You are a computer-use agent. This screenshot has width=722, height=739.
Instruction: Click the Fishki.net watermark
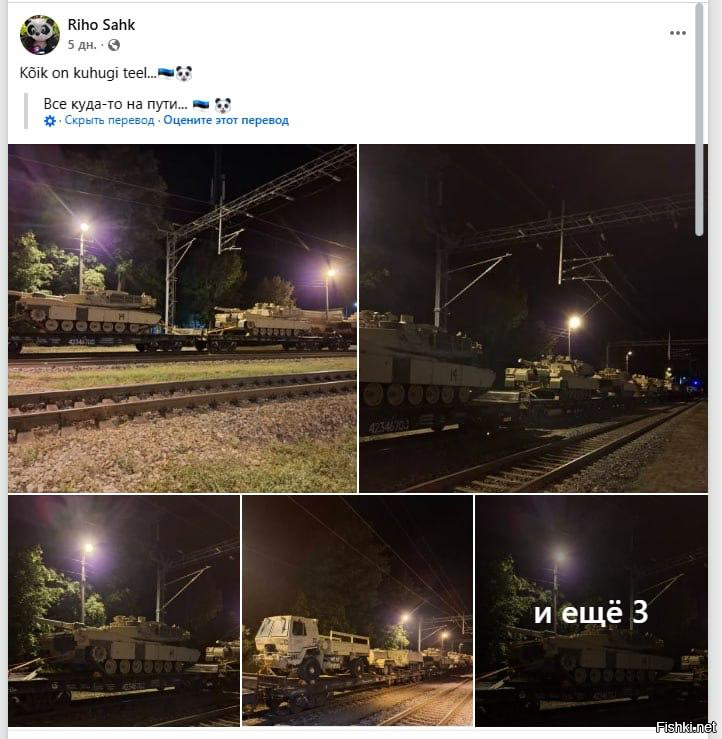click(x=686, y=727)
